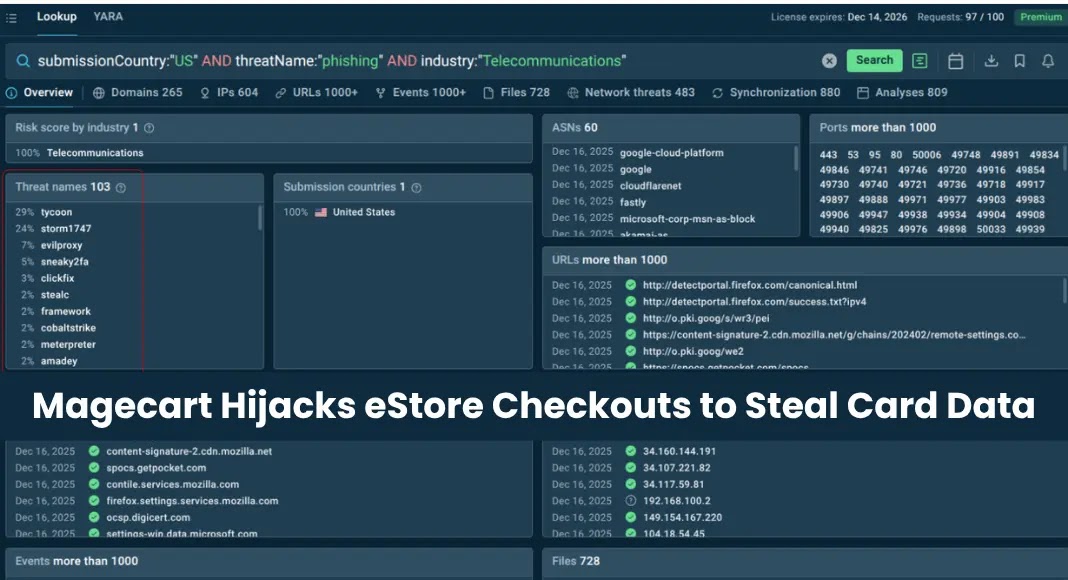Click the green Search button
Image resolution: width=1068 pixels, height=580 pixels.
874,60
